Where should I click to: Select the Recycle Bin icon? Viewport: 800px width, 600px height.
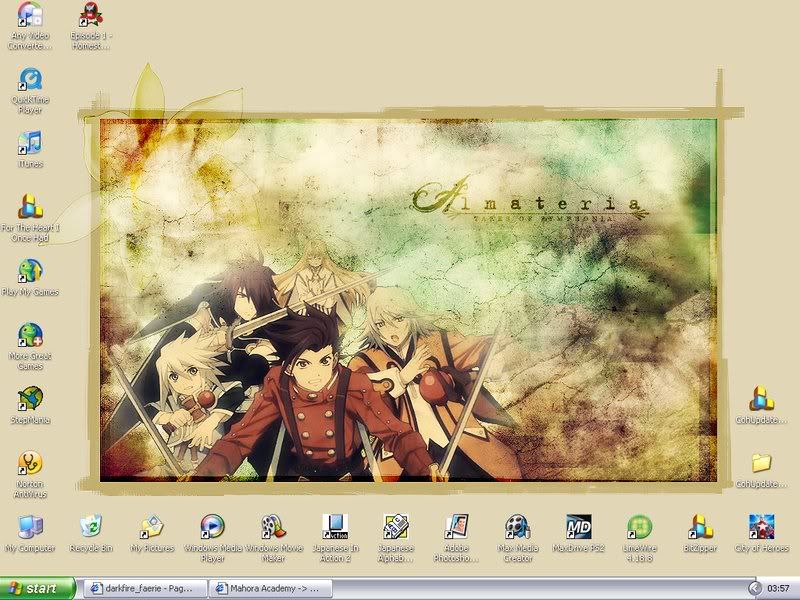(91, 527)
